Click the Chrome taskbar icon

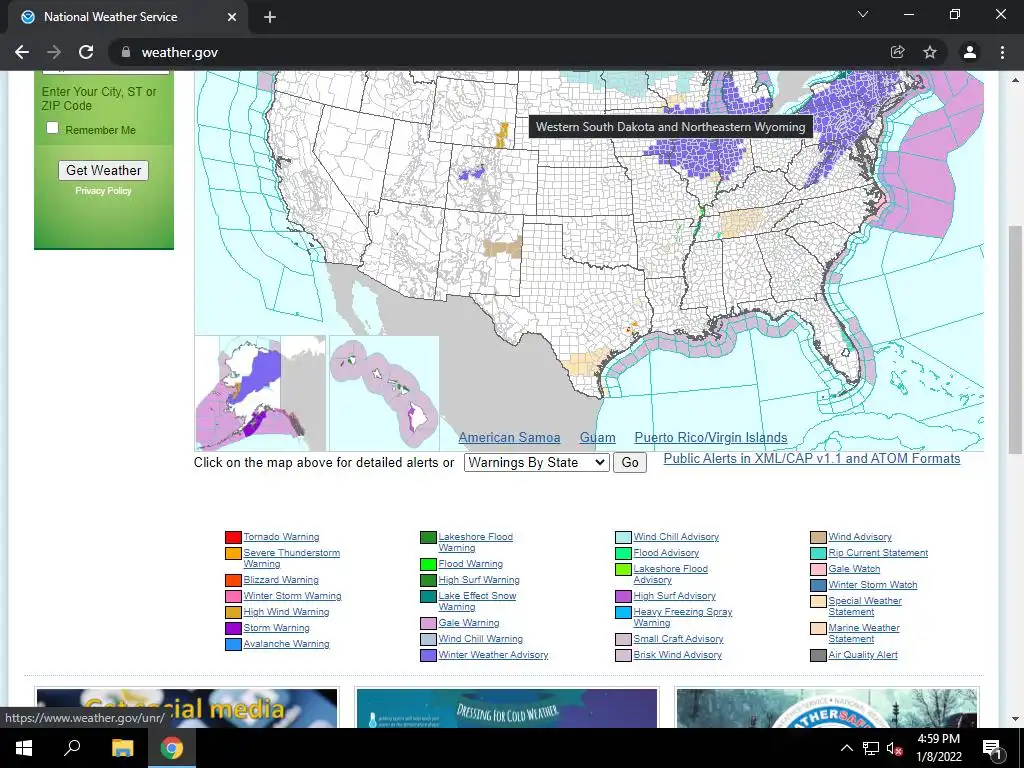[x=172, y=748]
